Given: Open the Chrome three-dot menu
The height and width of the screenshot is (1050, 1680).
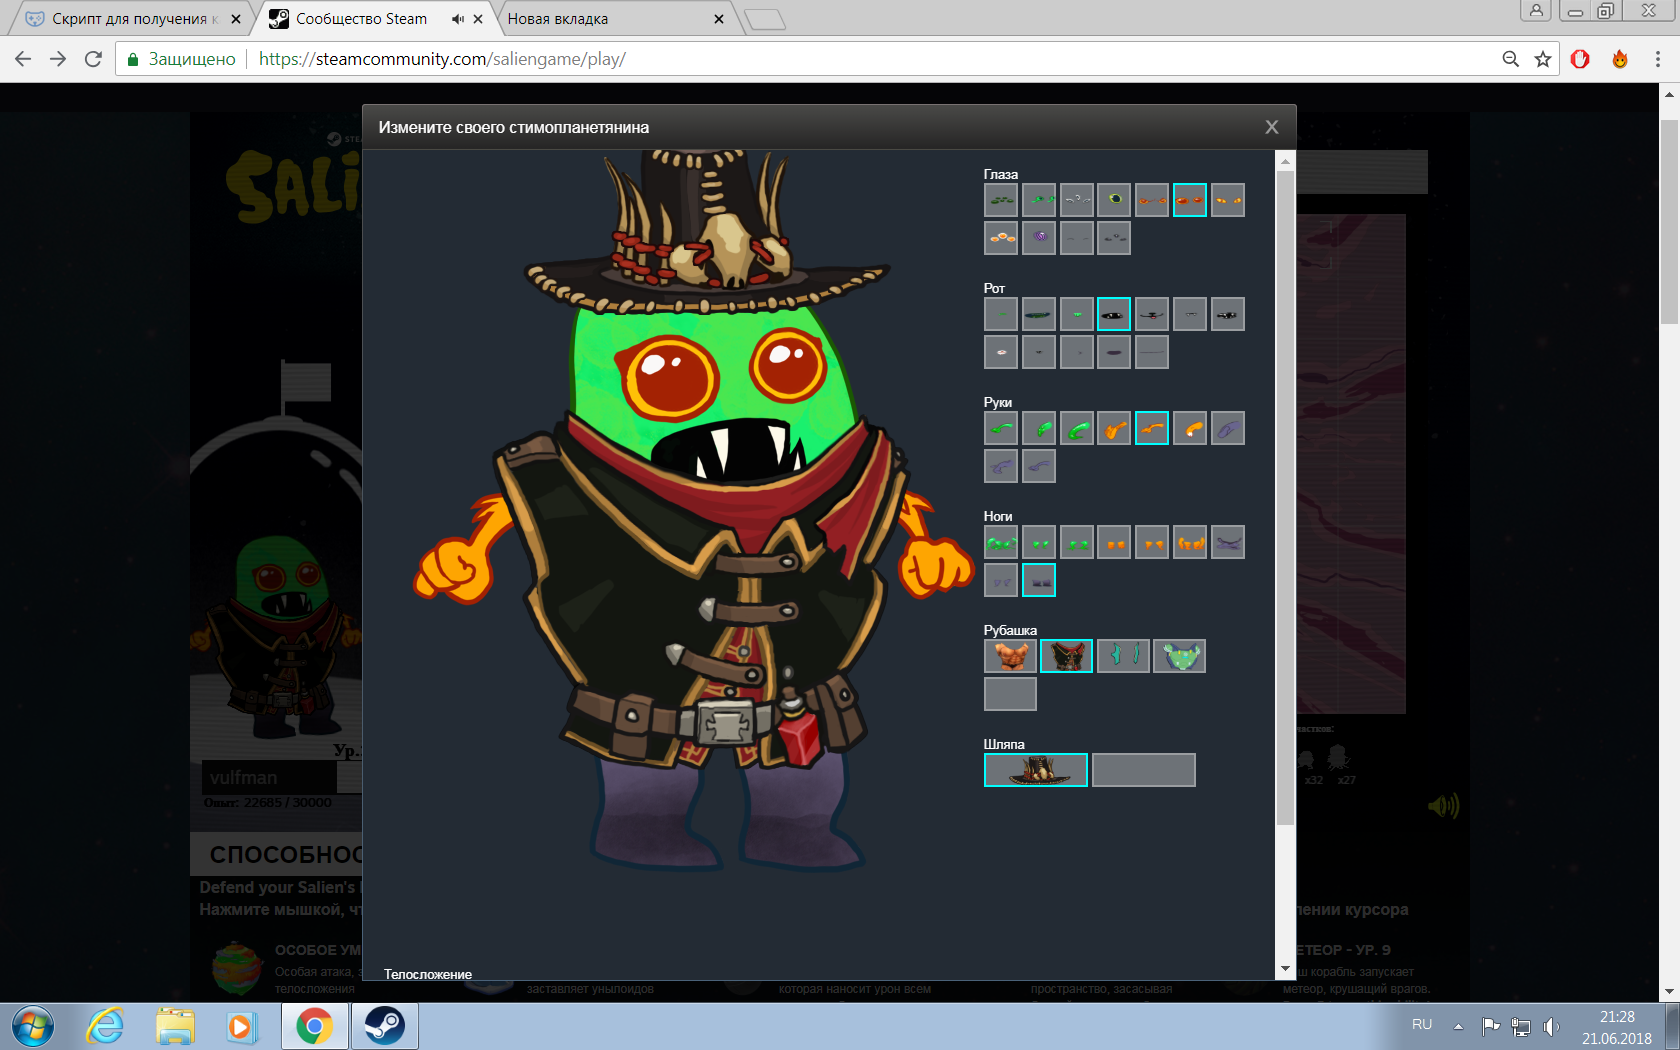Looking at the screenshot, I should [1658, 59].
